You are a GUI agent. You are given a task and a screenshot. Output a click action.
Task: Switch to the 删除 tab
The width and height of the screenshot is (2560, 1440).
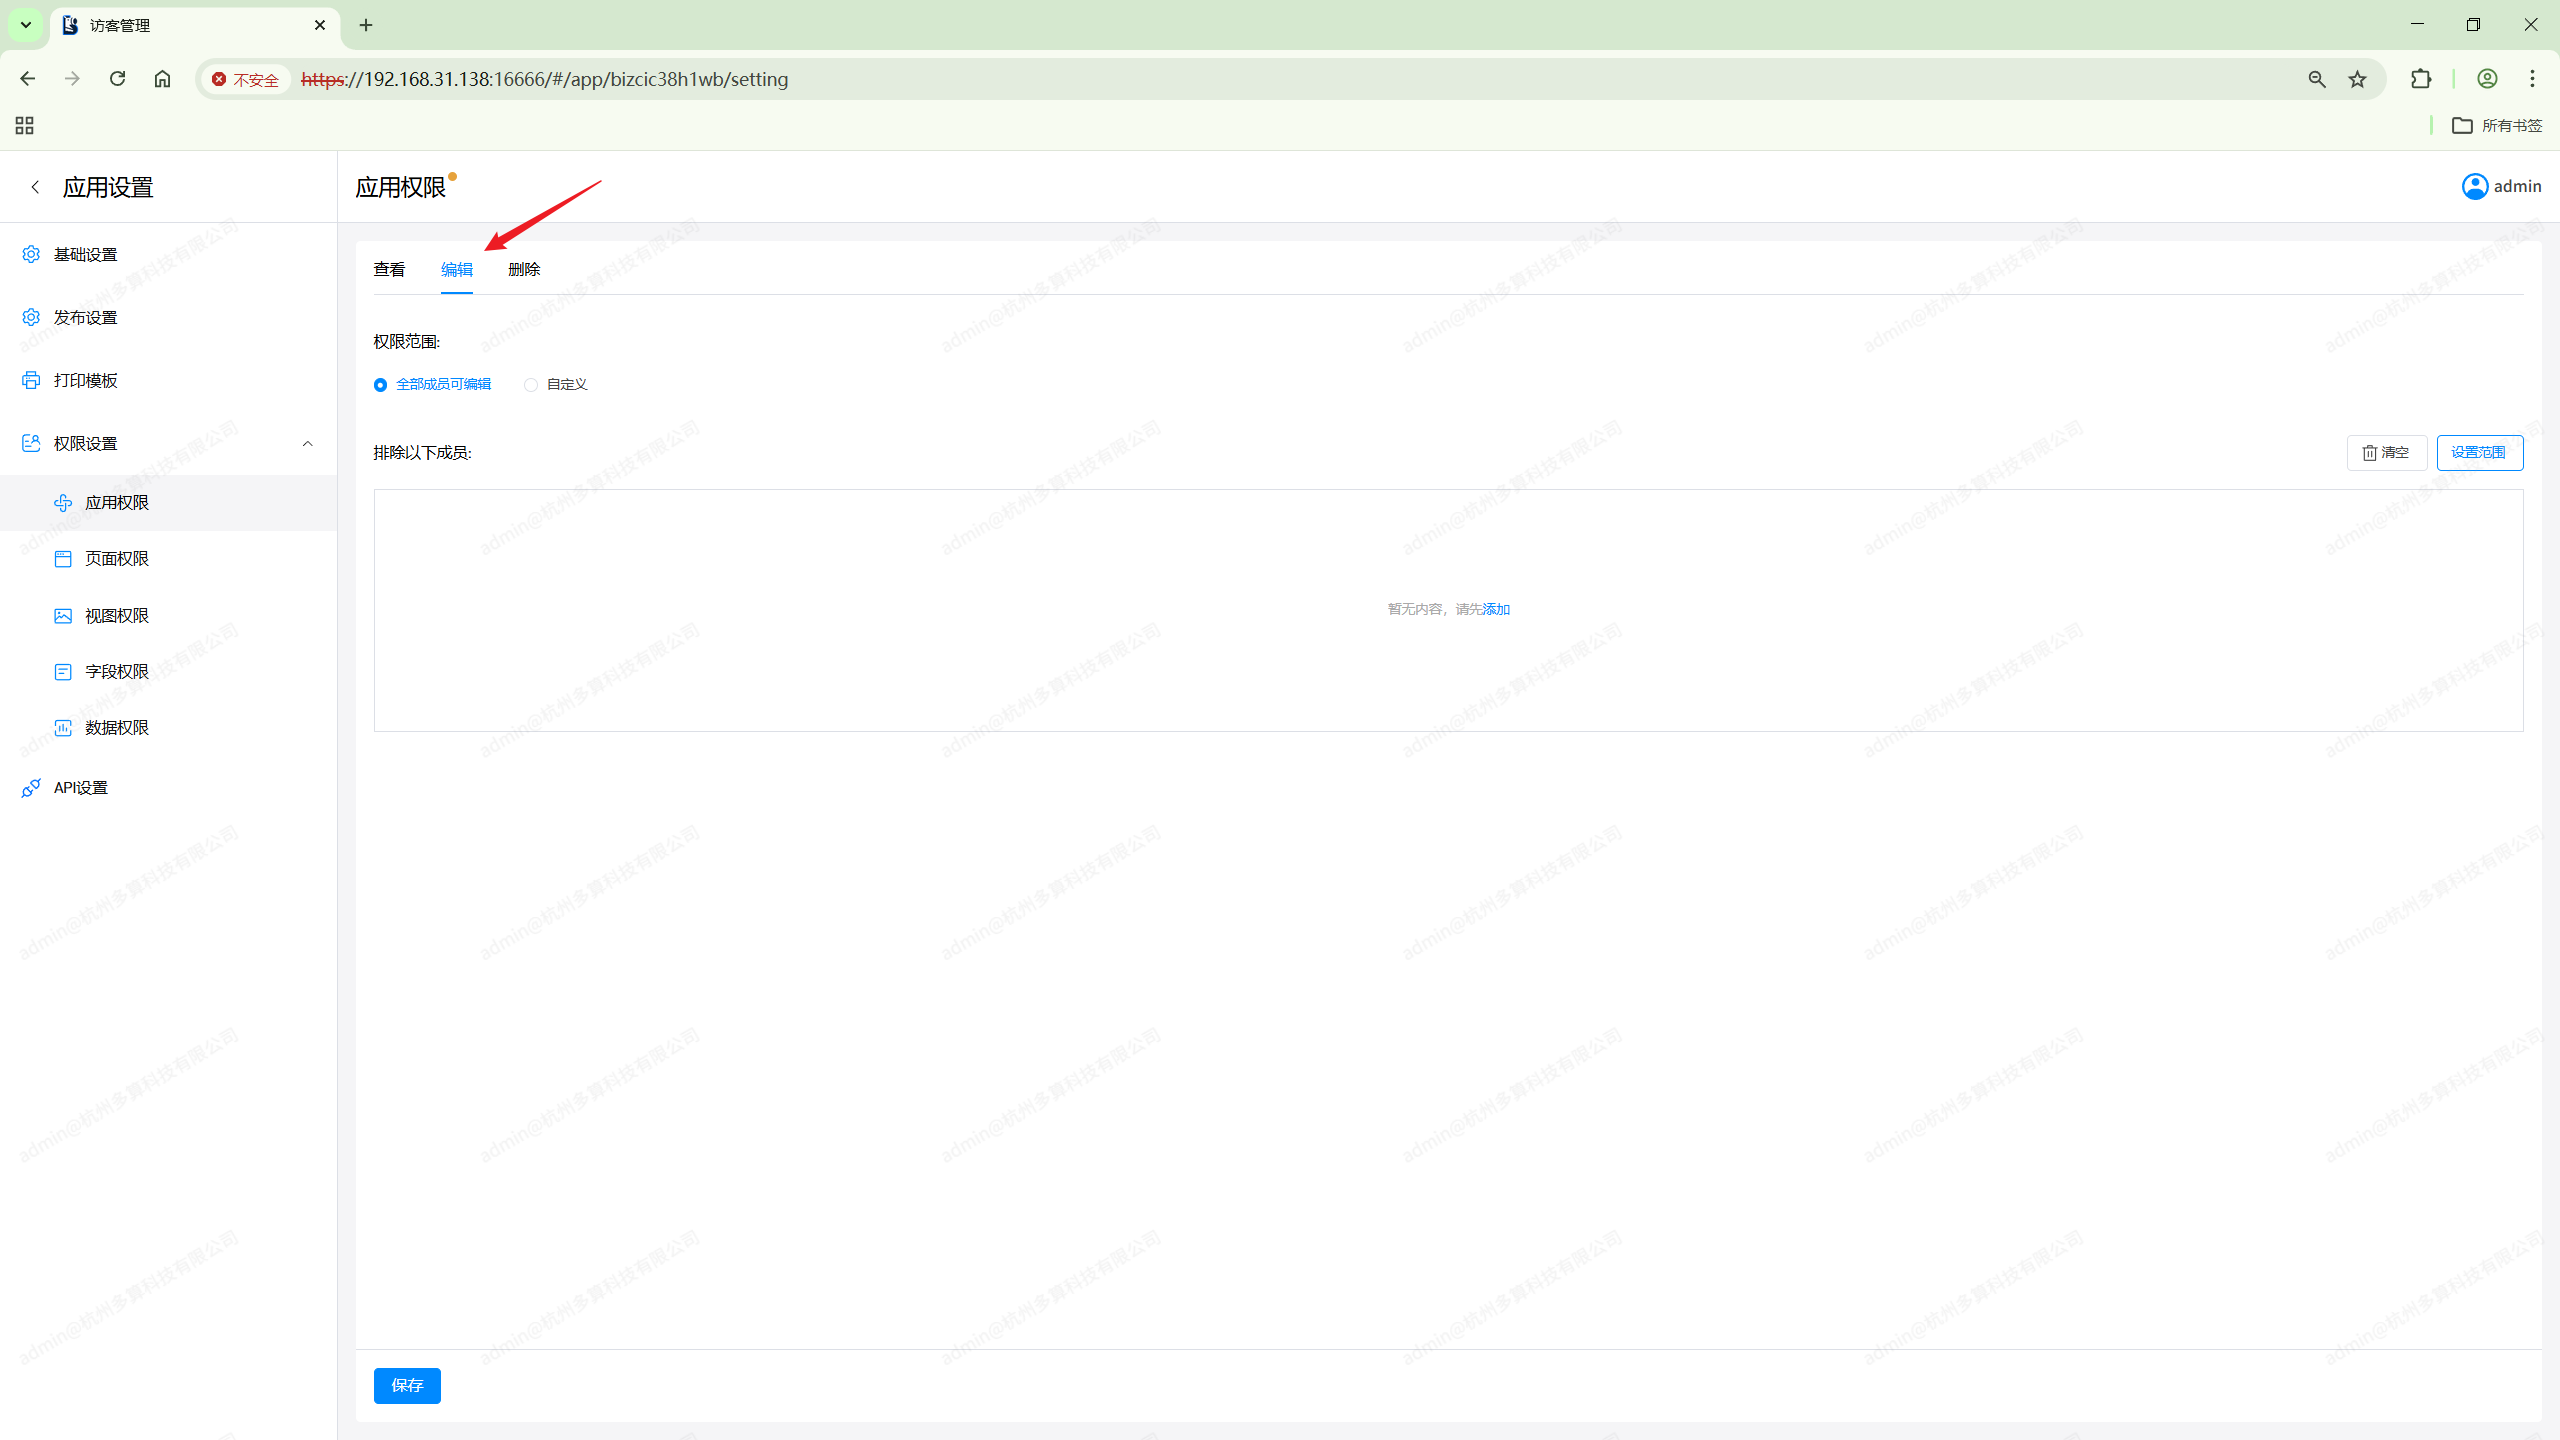pos(524,269)
